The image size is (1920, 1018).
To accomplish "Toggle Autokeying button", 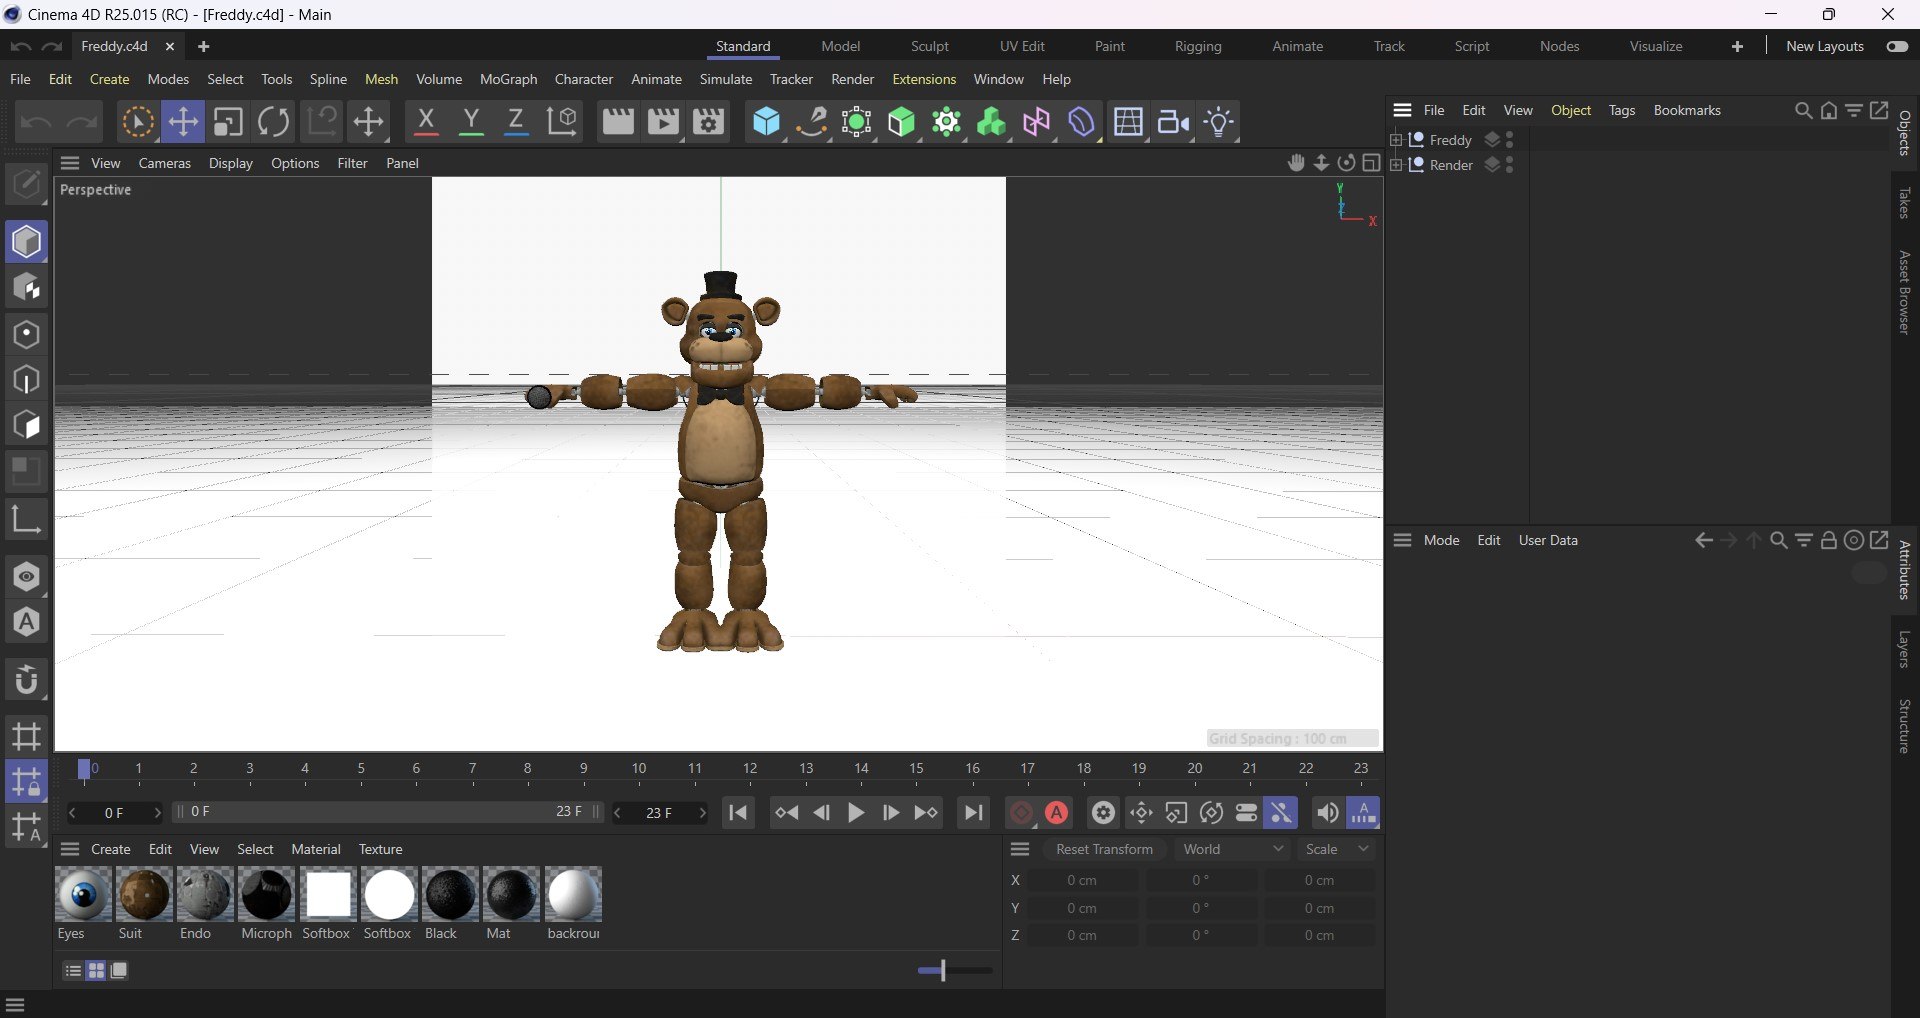I will point(1057,813).
